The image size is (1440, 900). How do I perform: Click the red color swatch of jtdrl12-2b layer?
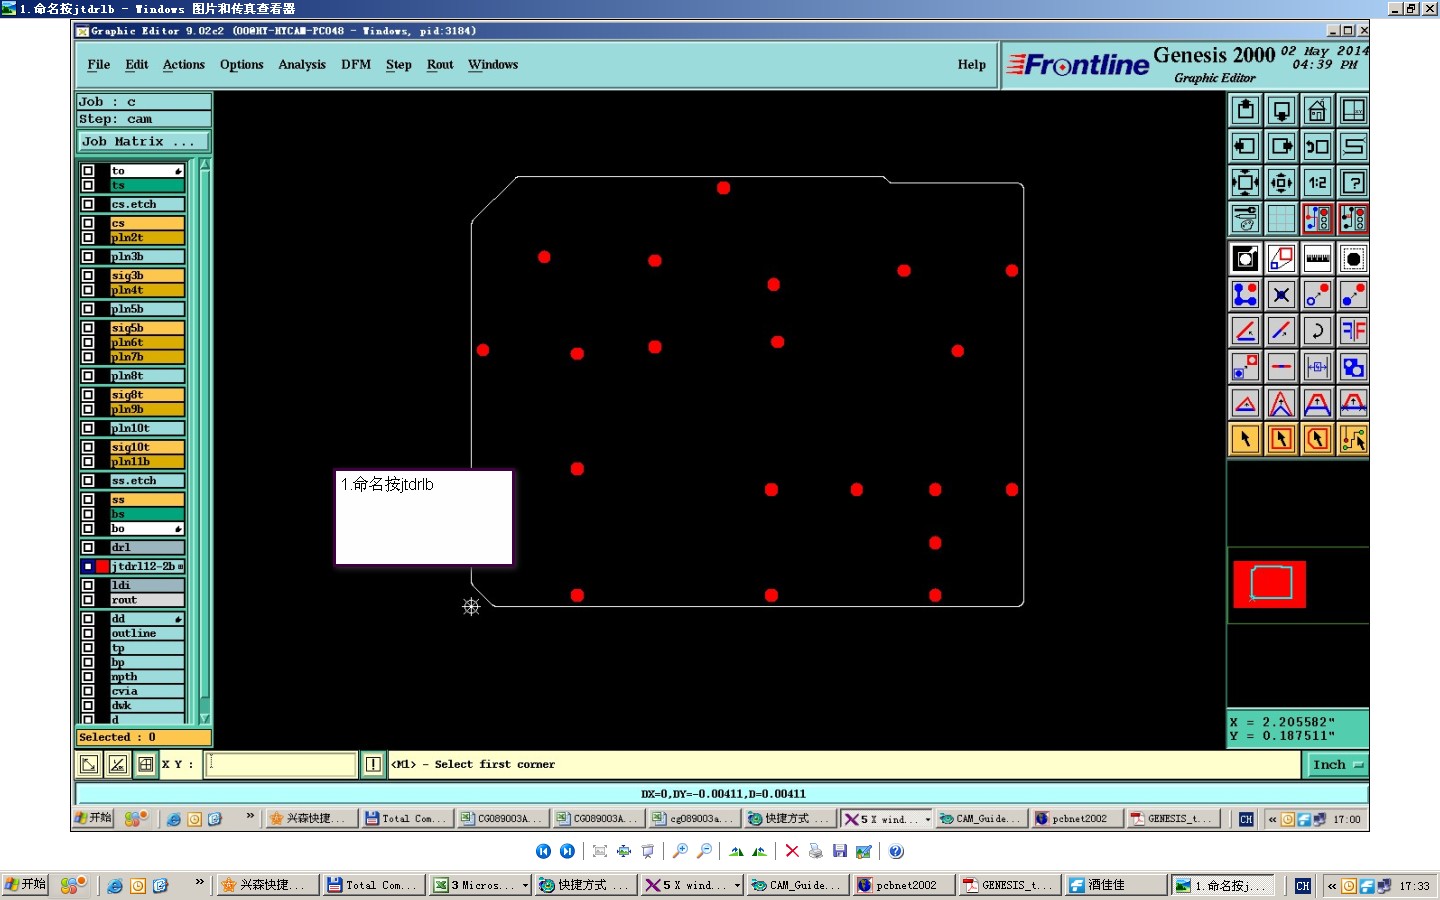(102, 566)
